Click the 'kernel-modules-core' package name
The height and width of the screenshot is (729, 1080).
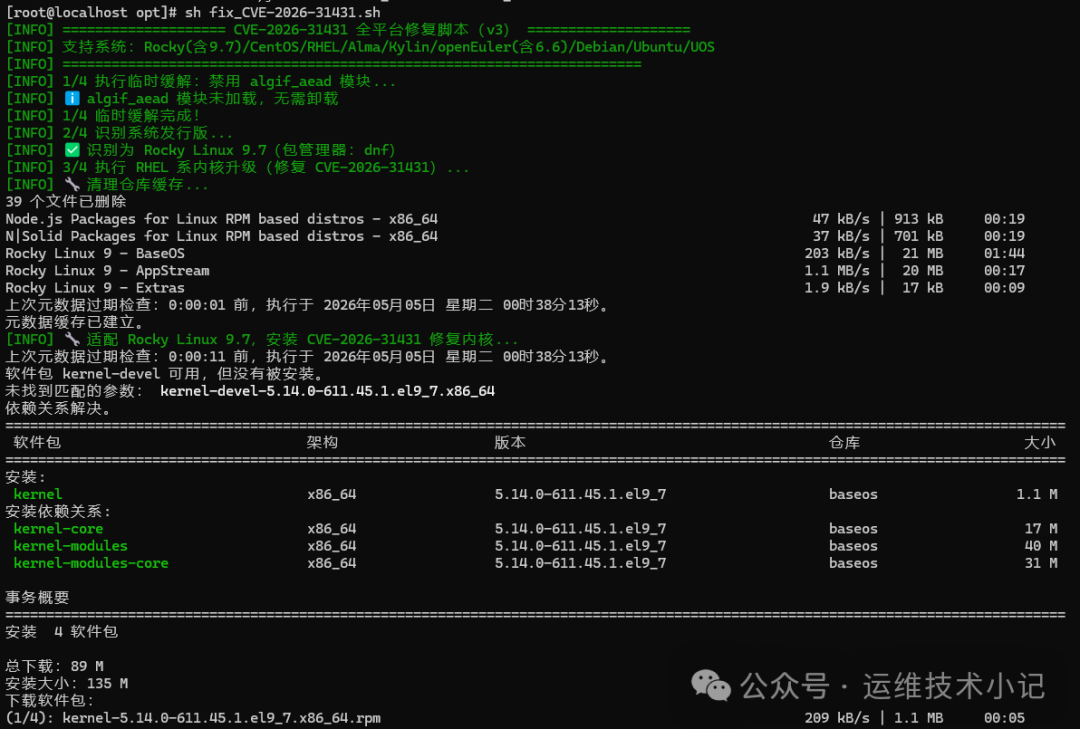pos(91,563)
